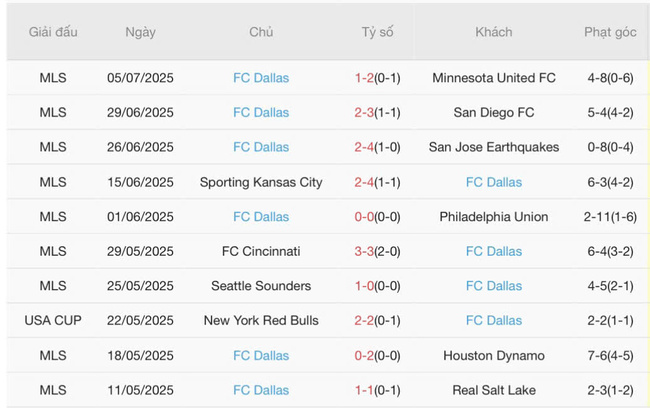Click the 1-2(0-1) score for Minnesota match
This screenshot has height=408, width=650.
[x=377, y=78]
